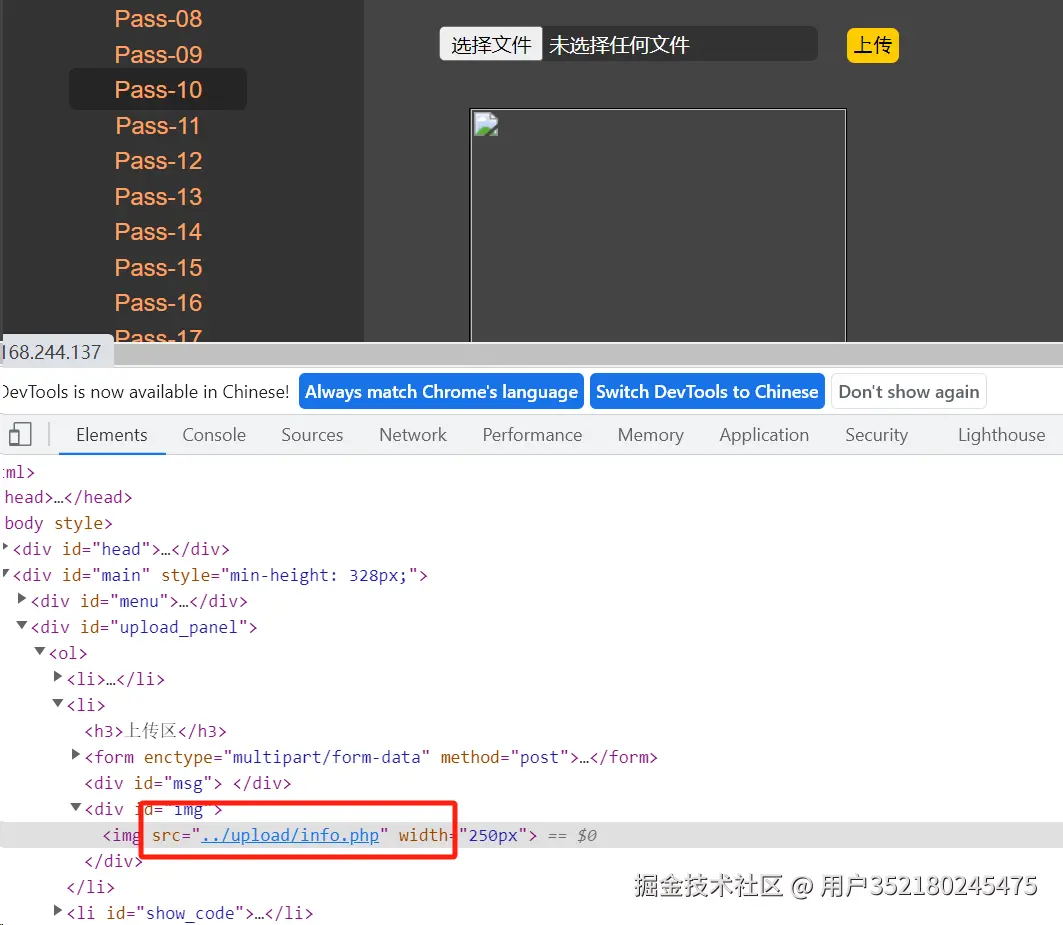Open the Sources tab
1063x925 pixels.
(313, 435)
